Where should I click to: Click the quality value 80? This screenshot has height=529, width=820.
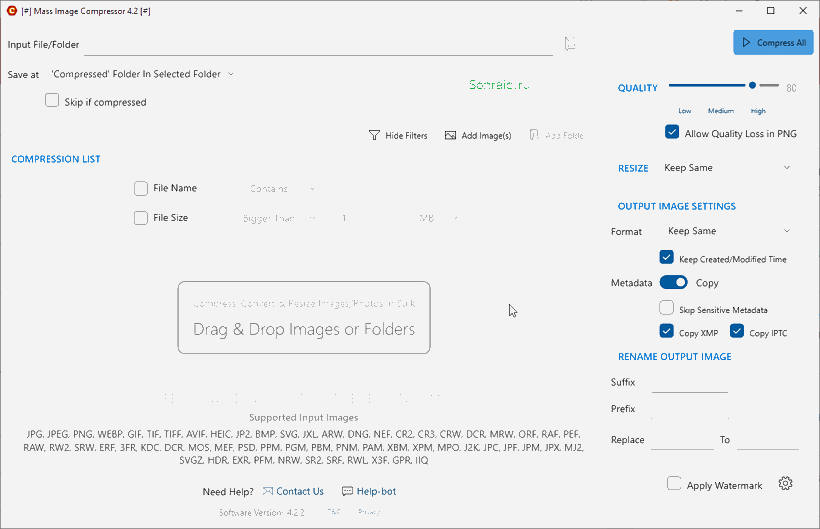pos(791,88)
